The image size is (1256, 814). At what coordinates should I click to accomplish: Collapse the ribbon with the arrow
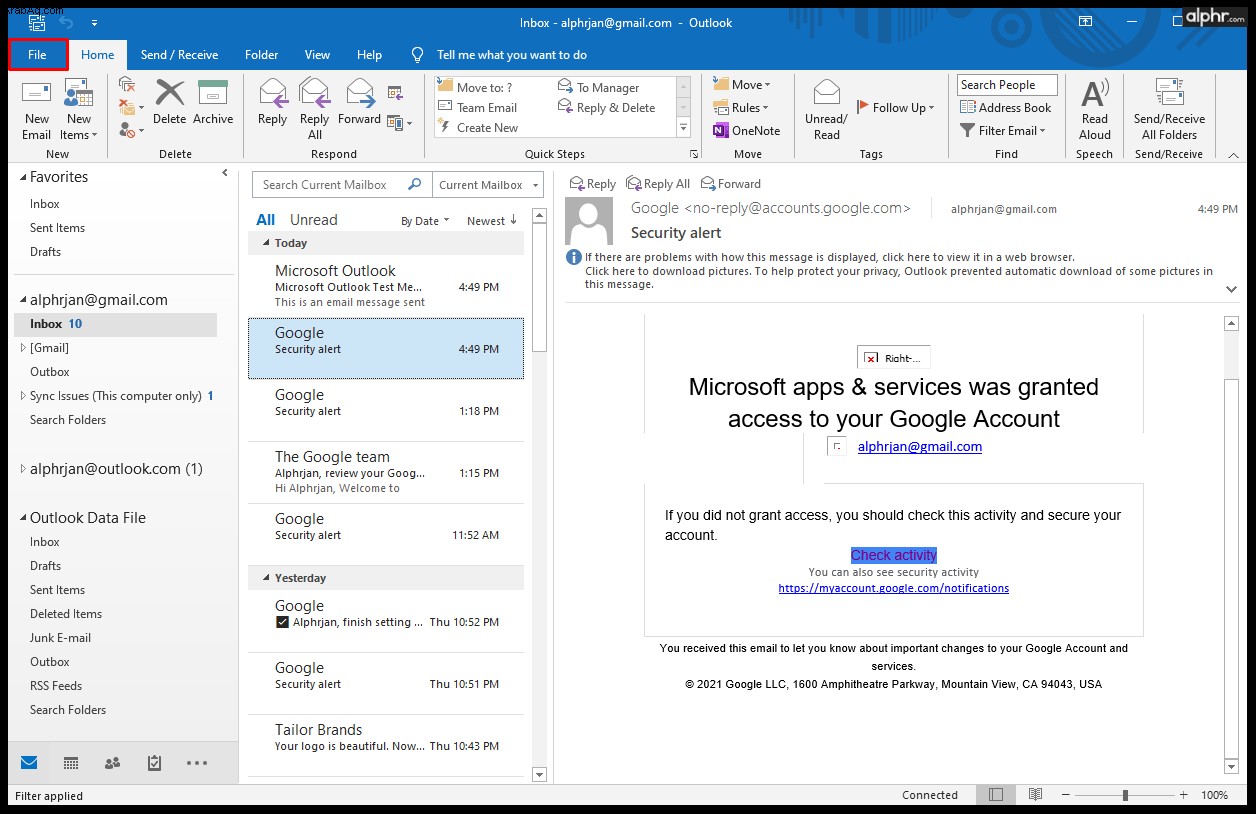pyautogui.click(x=1233, y=155)
